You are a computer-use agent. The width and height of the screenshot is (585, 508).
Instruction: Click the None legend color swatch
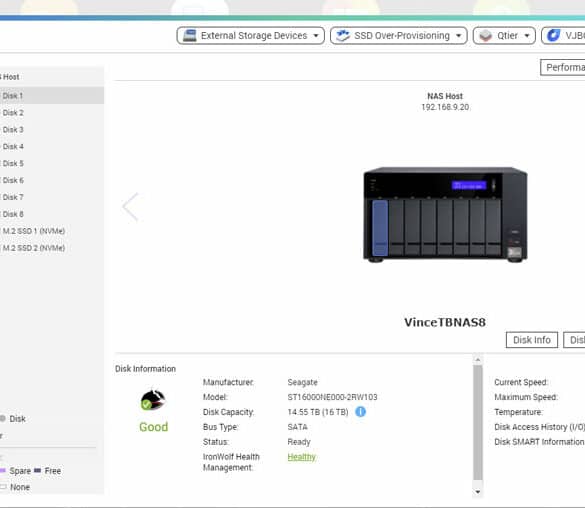[3, 487]
